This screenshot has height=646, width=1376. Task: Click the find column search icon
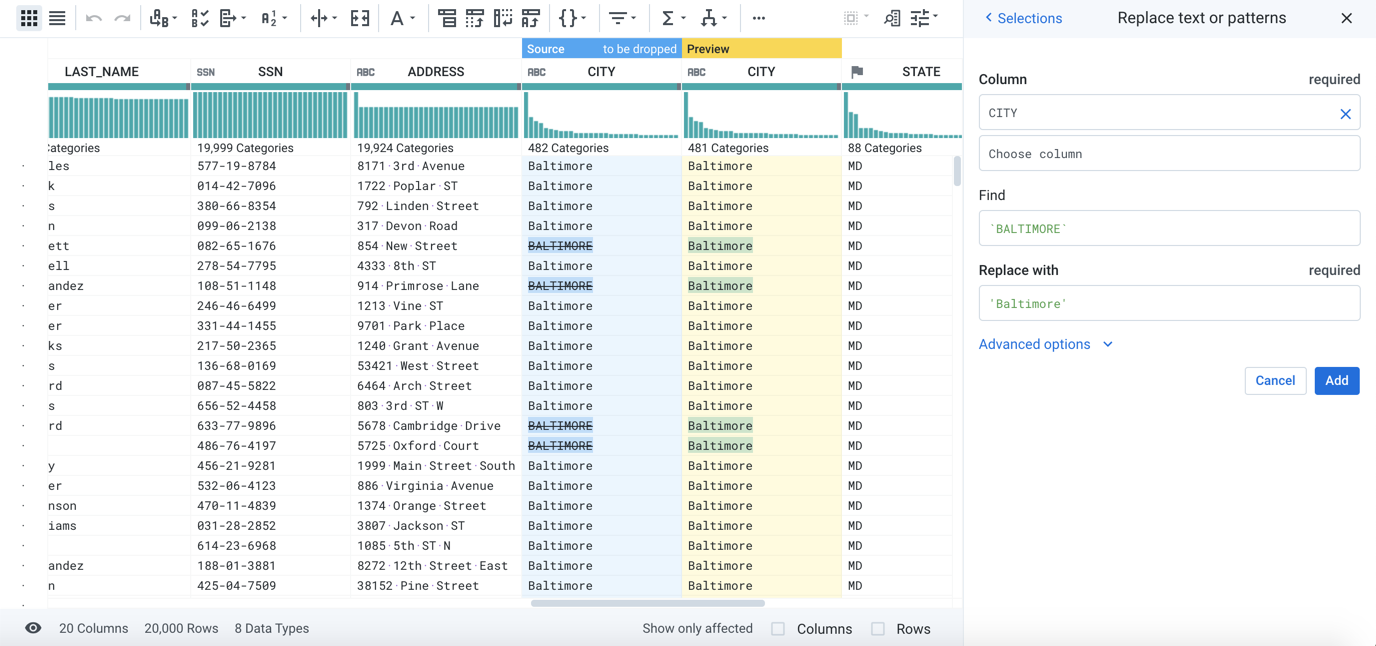click(892, 18)
